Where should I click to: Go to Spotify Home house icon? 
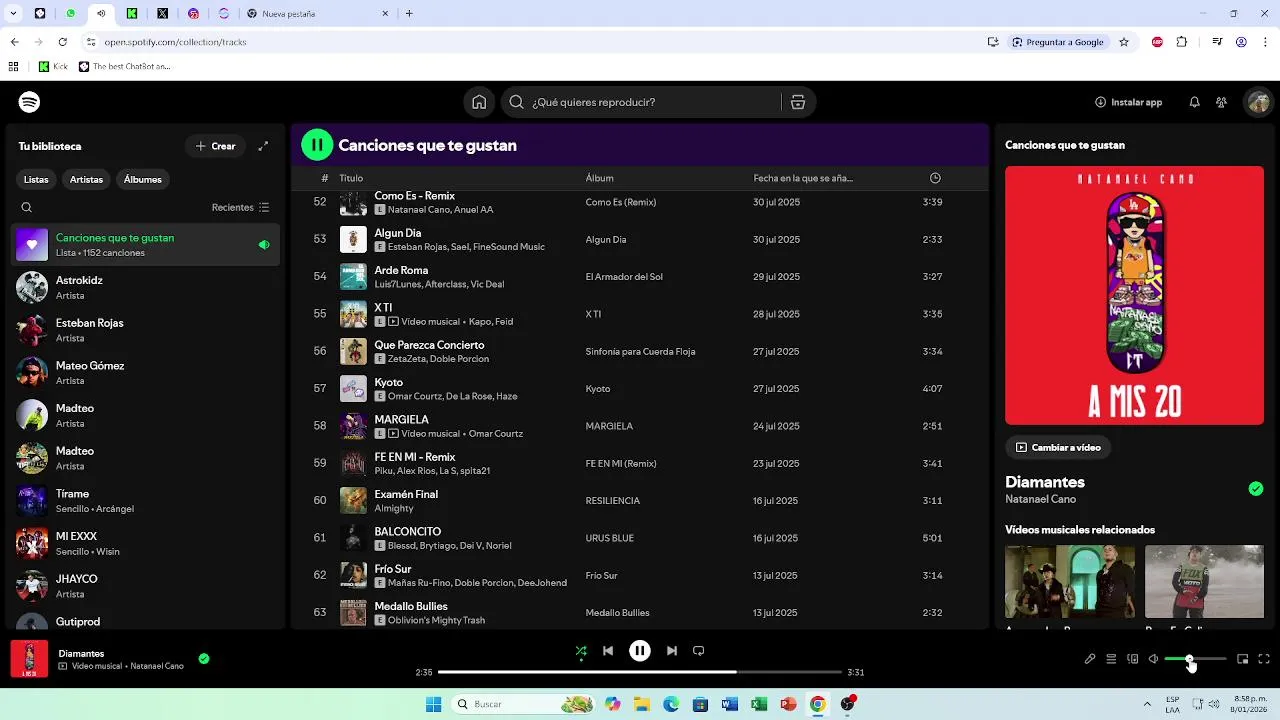(479, 102)
